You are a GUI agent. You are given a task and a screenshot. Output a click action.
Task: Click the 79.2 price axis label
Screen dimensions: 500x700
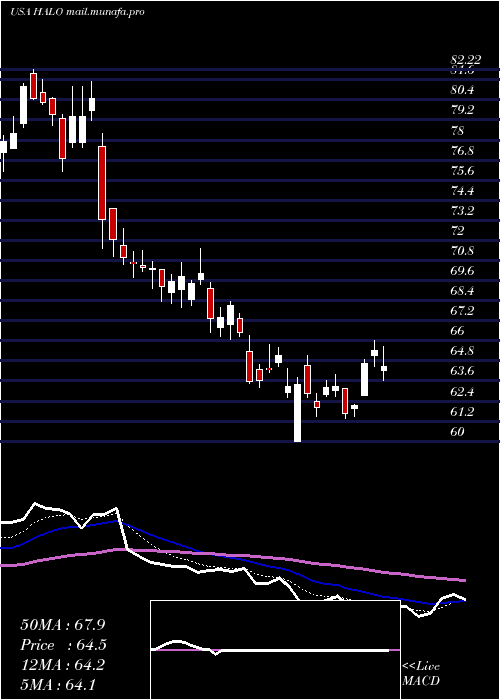pos(462,110)
